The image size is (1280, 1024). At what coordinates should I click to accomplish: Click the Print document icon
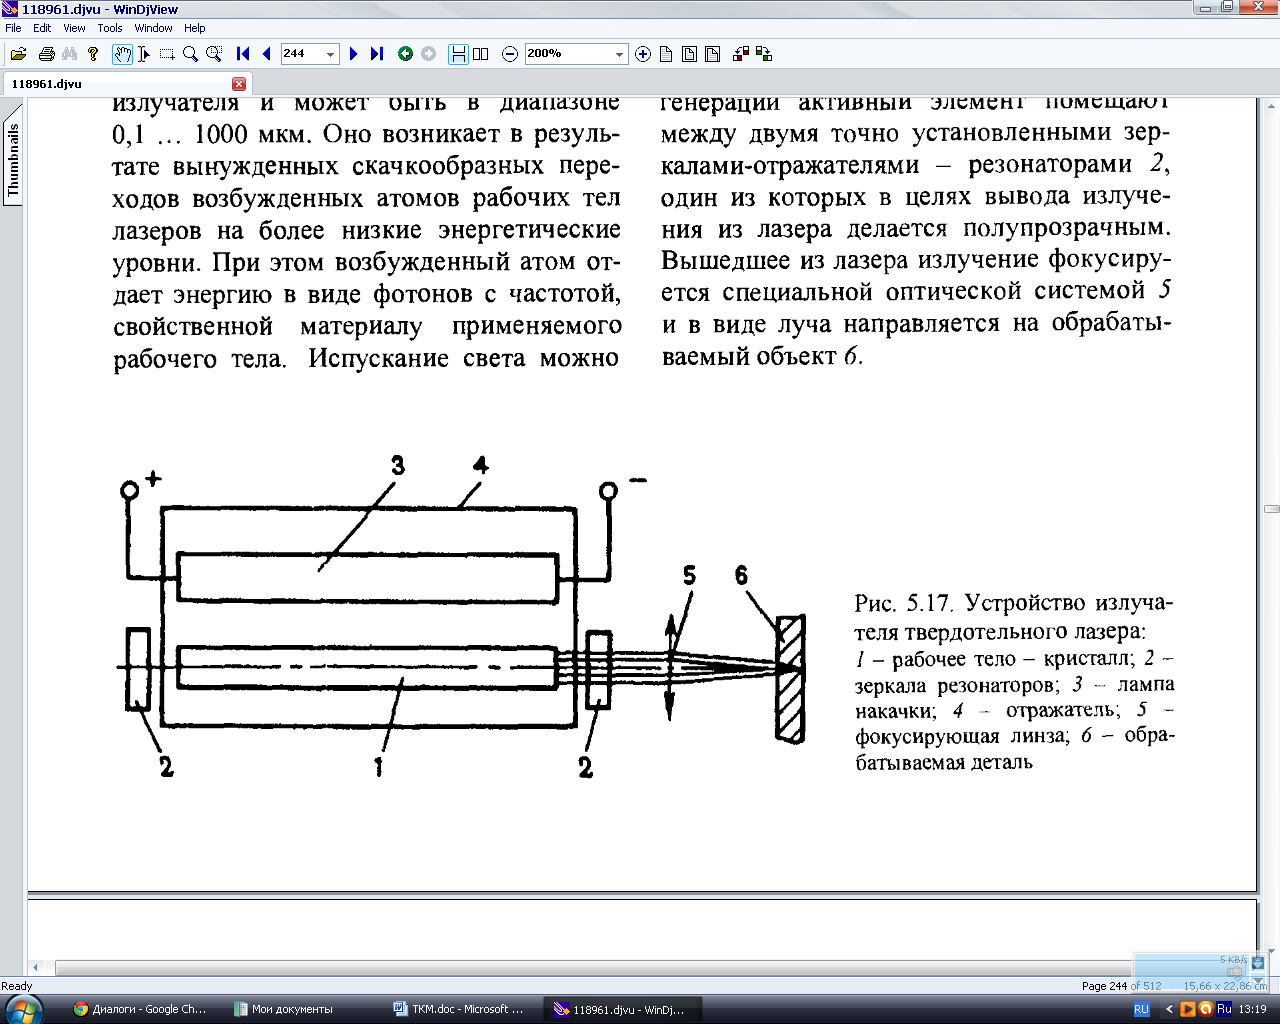[46, 54]
